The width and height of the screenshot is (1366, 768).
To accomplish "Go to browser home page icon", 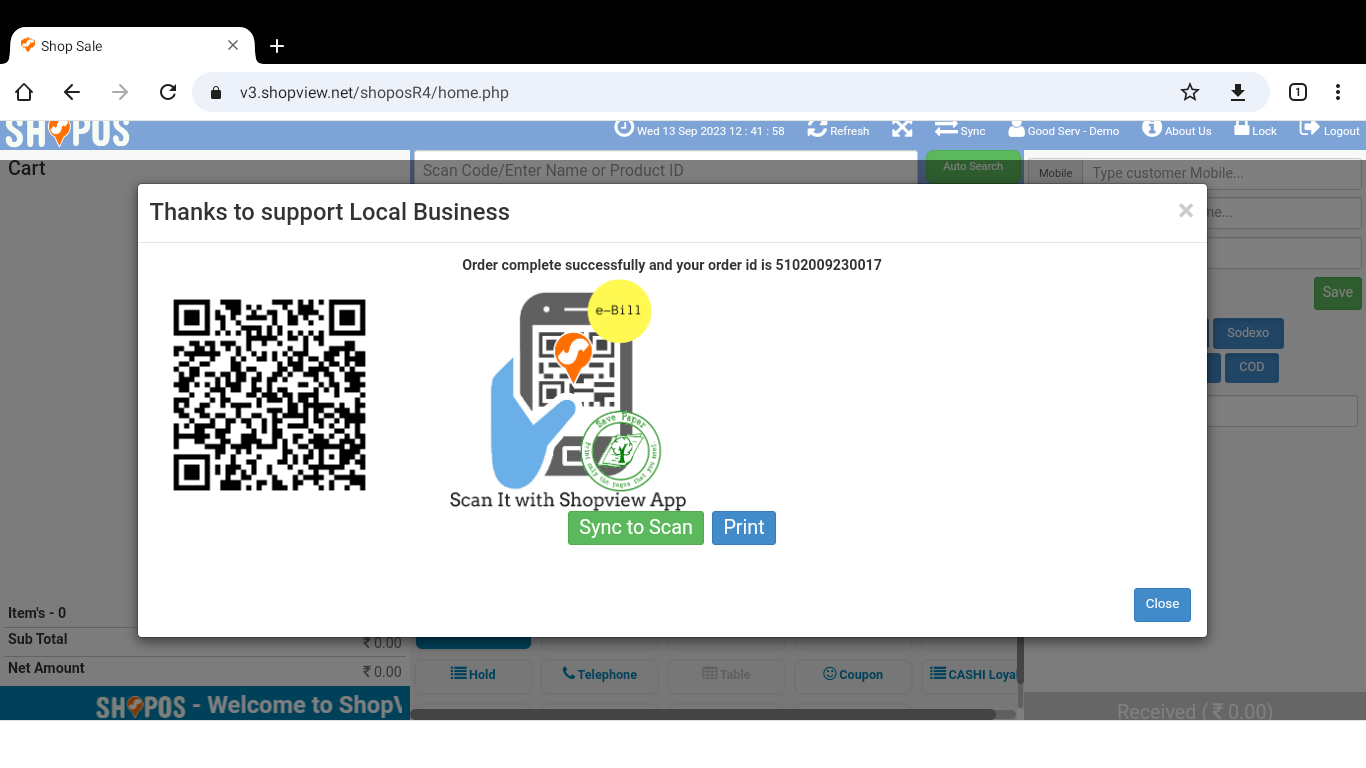I will [24, 92].
